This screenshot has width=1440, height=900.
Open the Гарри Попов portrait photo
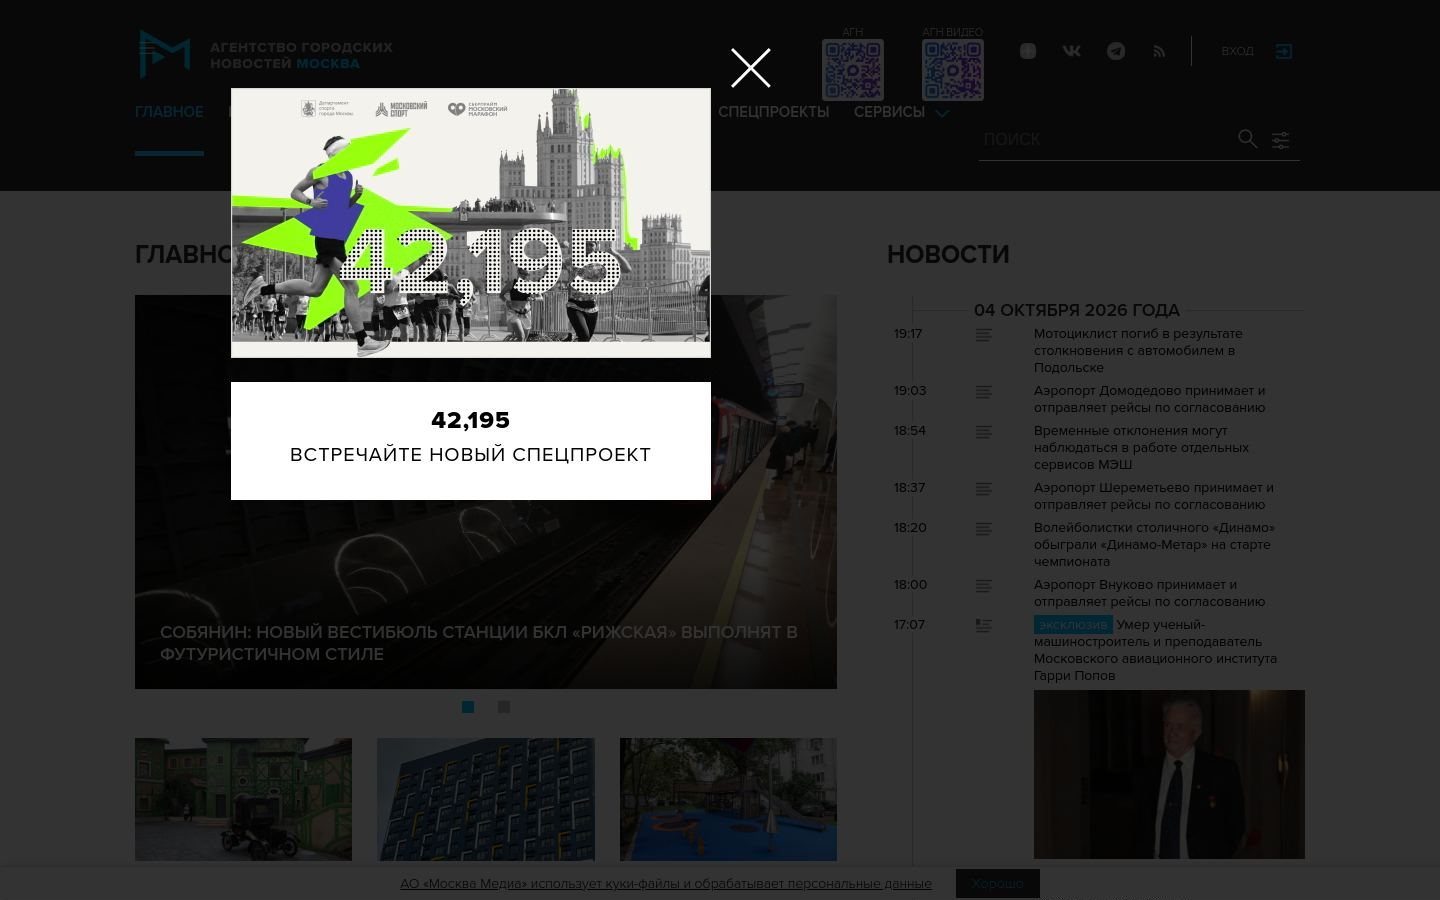[1169, 774]
